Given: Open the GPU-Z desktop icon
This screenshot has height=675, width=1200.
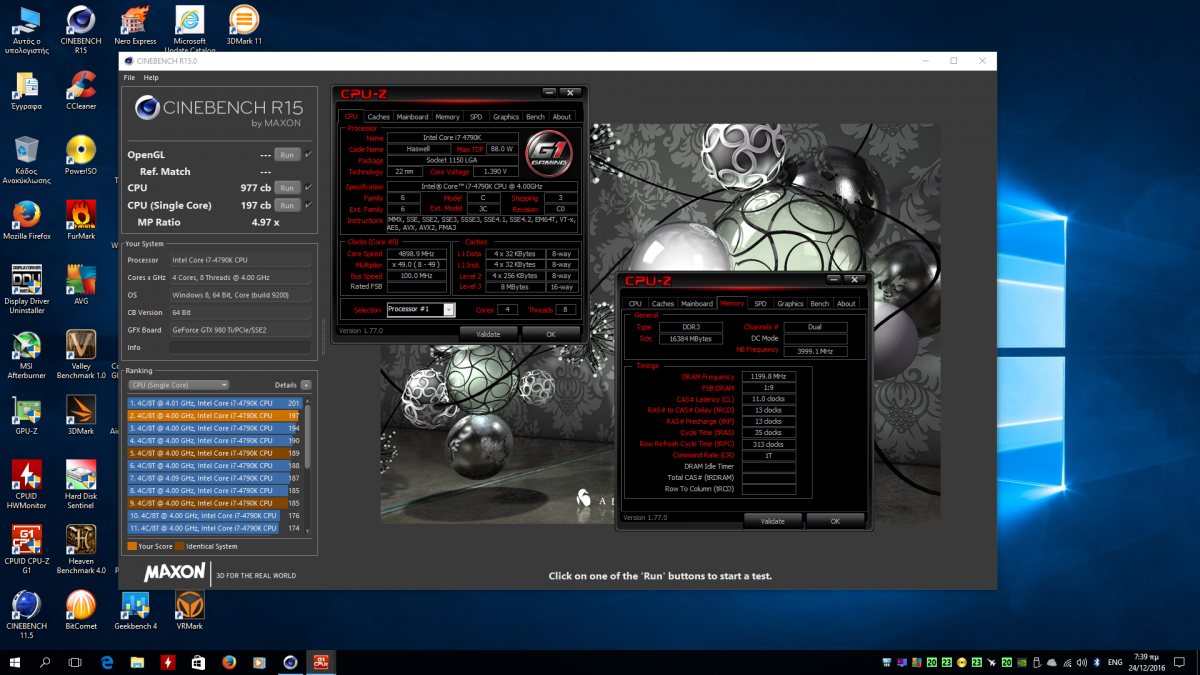Looking at the screenshot, I should pyautogui.click(x=26, y=416).
